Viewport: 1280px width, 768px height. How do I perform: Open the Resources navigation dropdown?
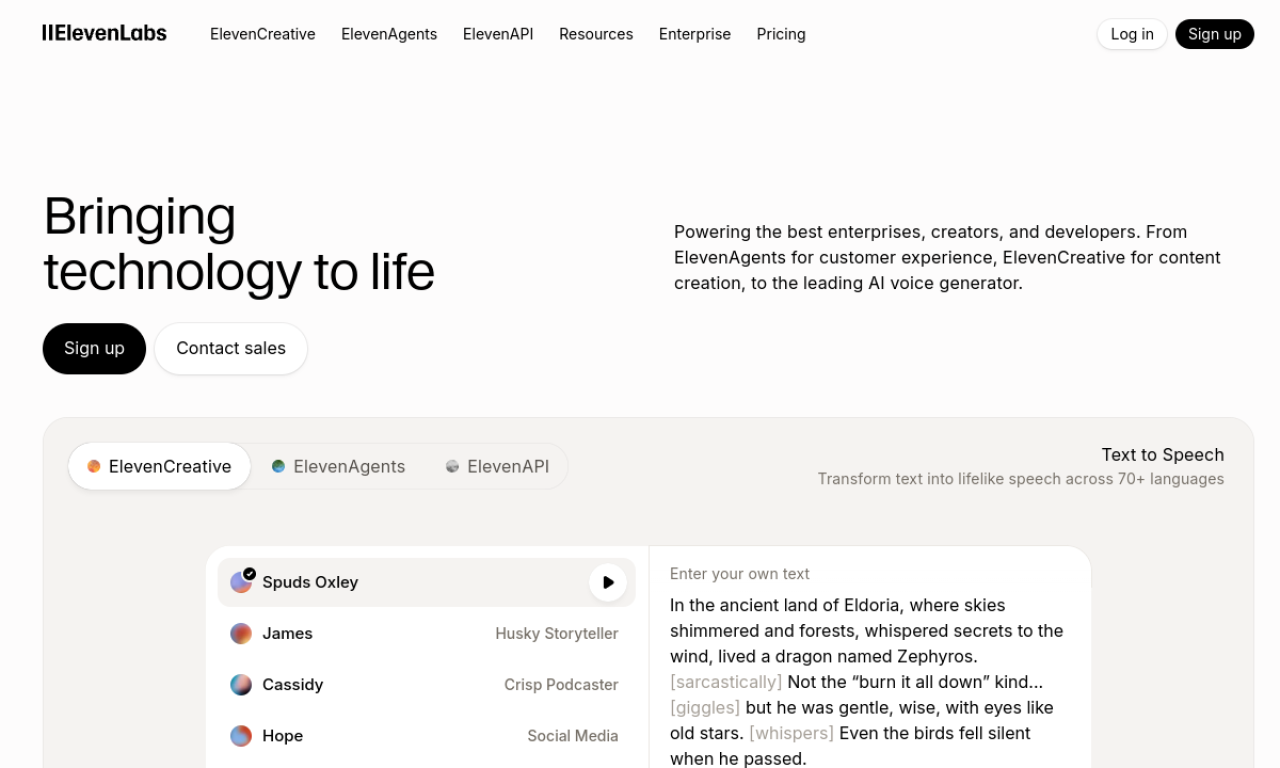tap(595, 34)
